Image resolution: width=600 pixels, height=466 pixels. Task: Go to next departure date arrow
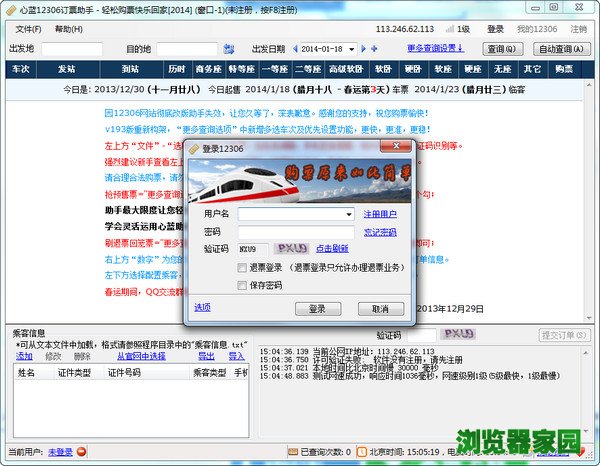point(364,49)
